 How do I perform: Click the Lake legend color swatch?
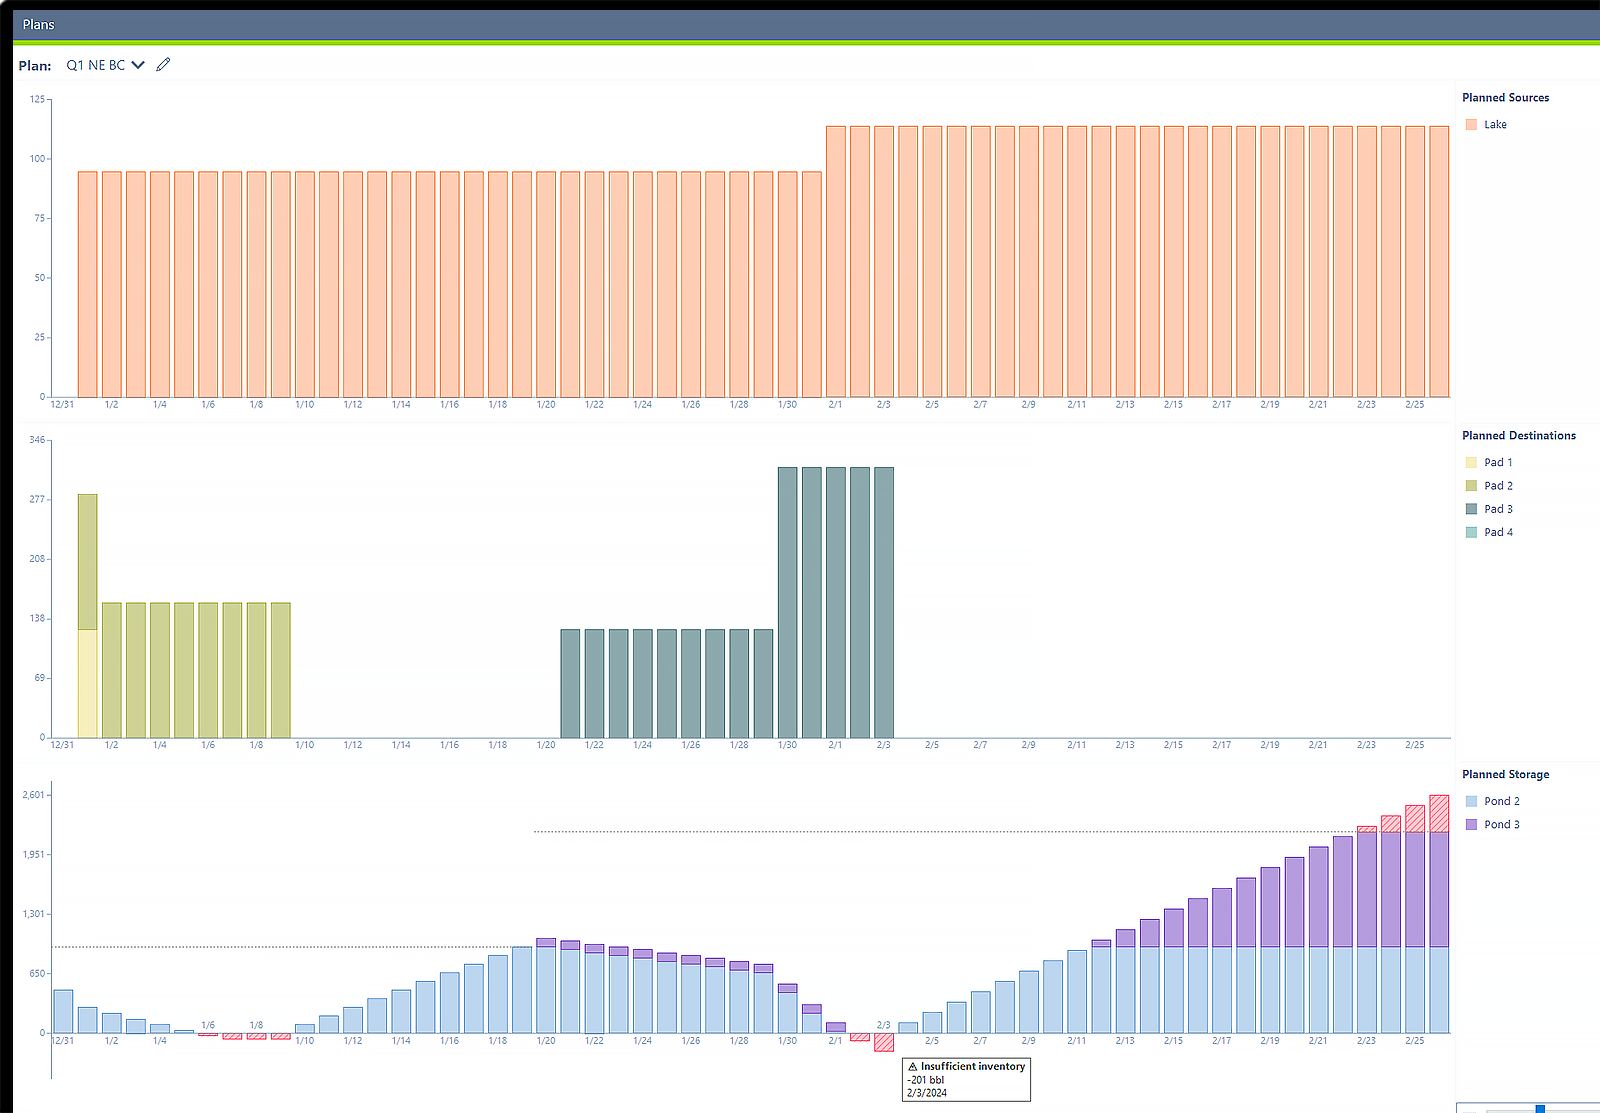tap(1471, 125)
